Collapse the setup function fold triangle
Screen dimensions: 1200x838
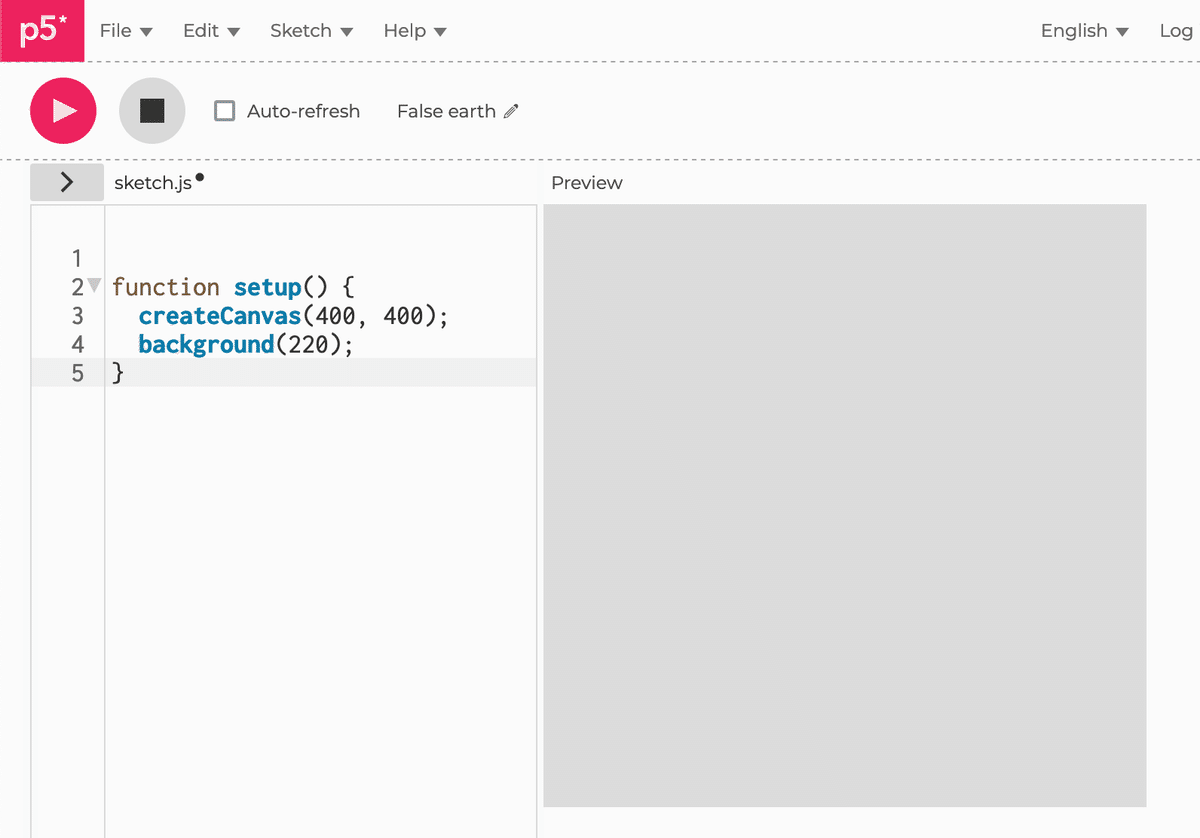pyautogui.click(x=94, y=286)
